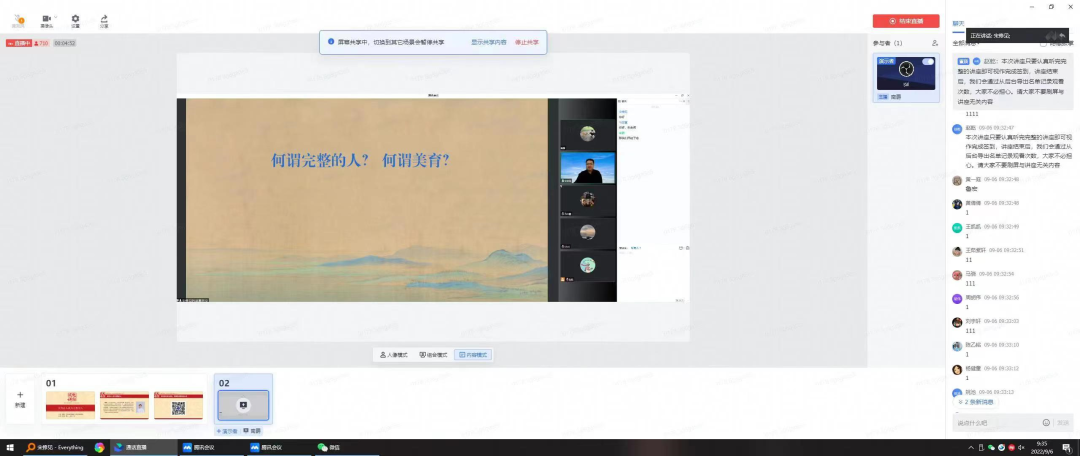Open 微信 WeChat from the Windows taskbar
This screenshot has height=456, width=1080.
pos(323,447)
